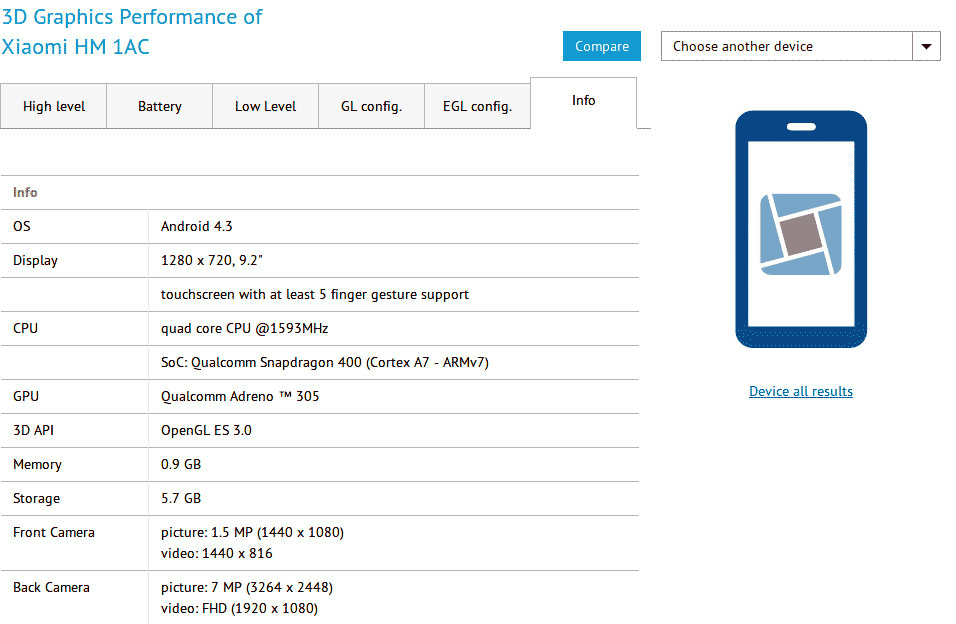
Task: Select the Low Level tab
Action: click(x=265, y=107)
